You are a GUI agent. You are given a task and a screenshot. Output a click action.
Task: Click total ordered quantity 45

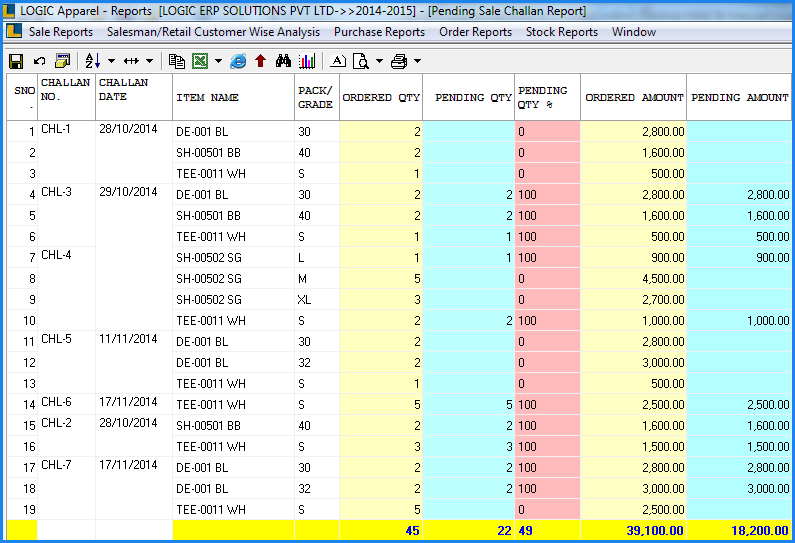click(x=381, y=530)
